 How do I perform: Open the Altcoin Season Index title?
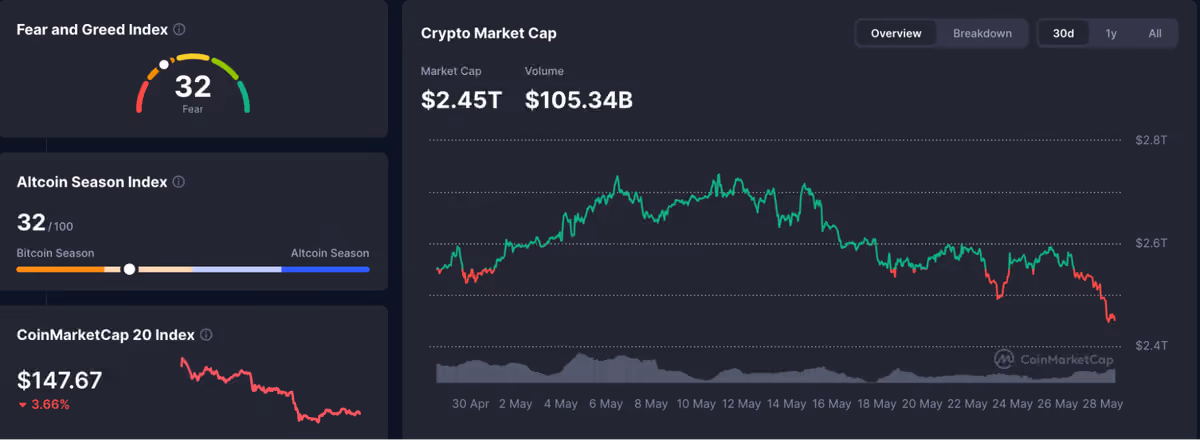pos(92,182)
